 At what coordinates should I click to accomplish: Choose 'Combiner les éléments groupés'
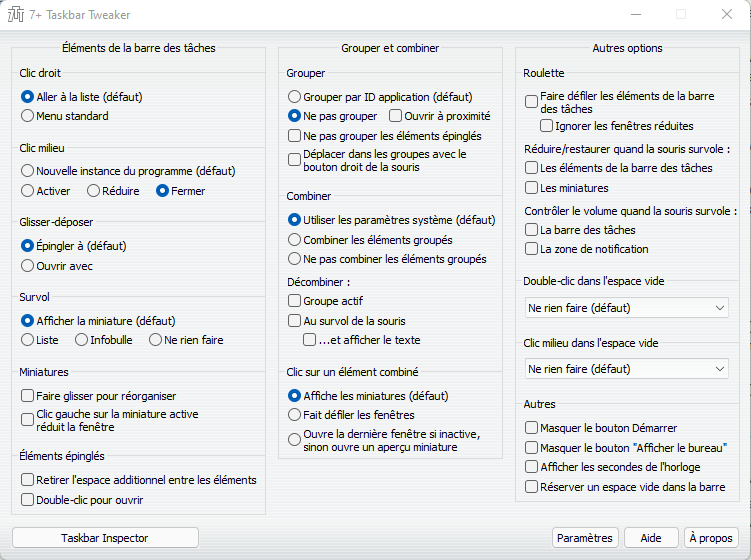pyautogui.click(x=295, y=240)
